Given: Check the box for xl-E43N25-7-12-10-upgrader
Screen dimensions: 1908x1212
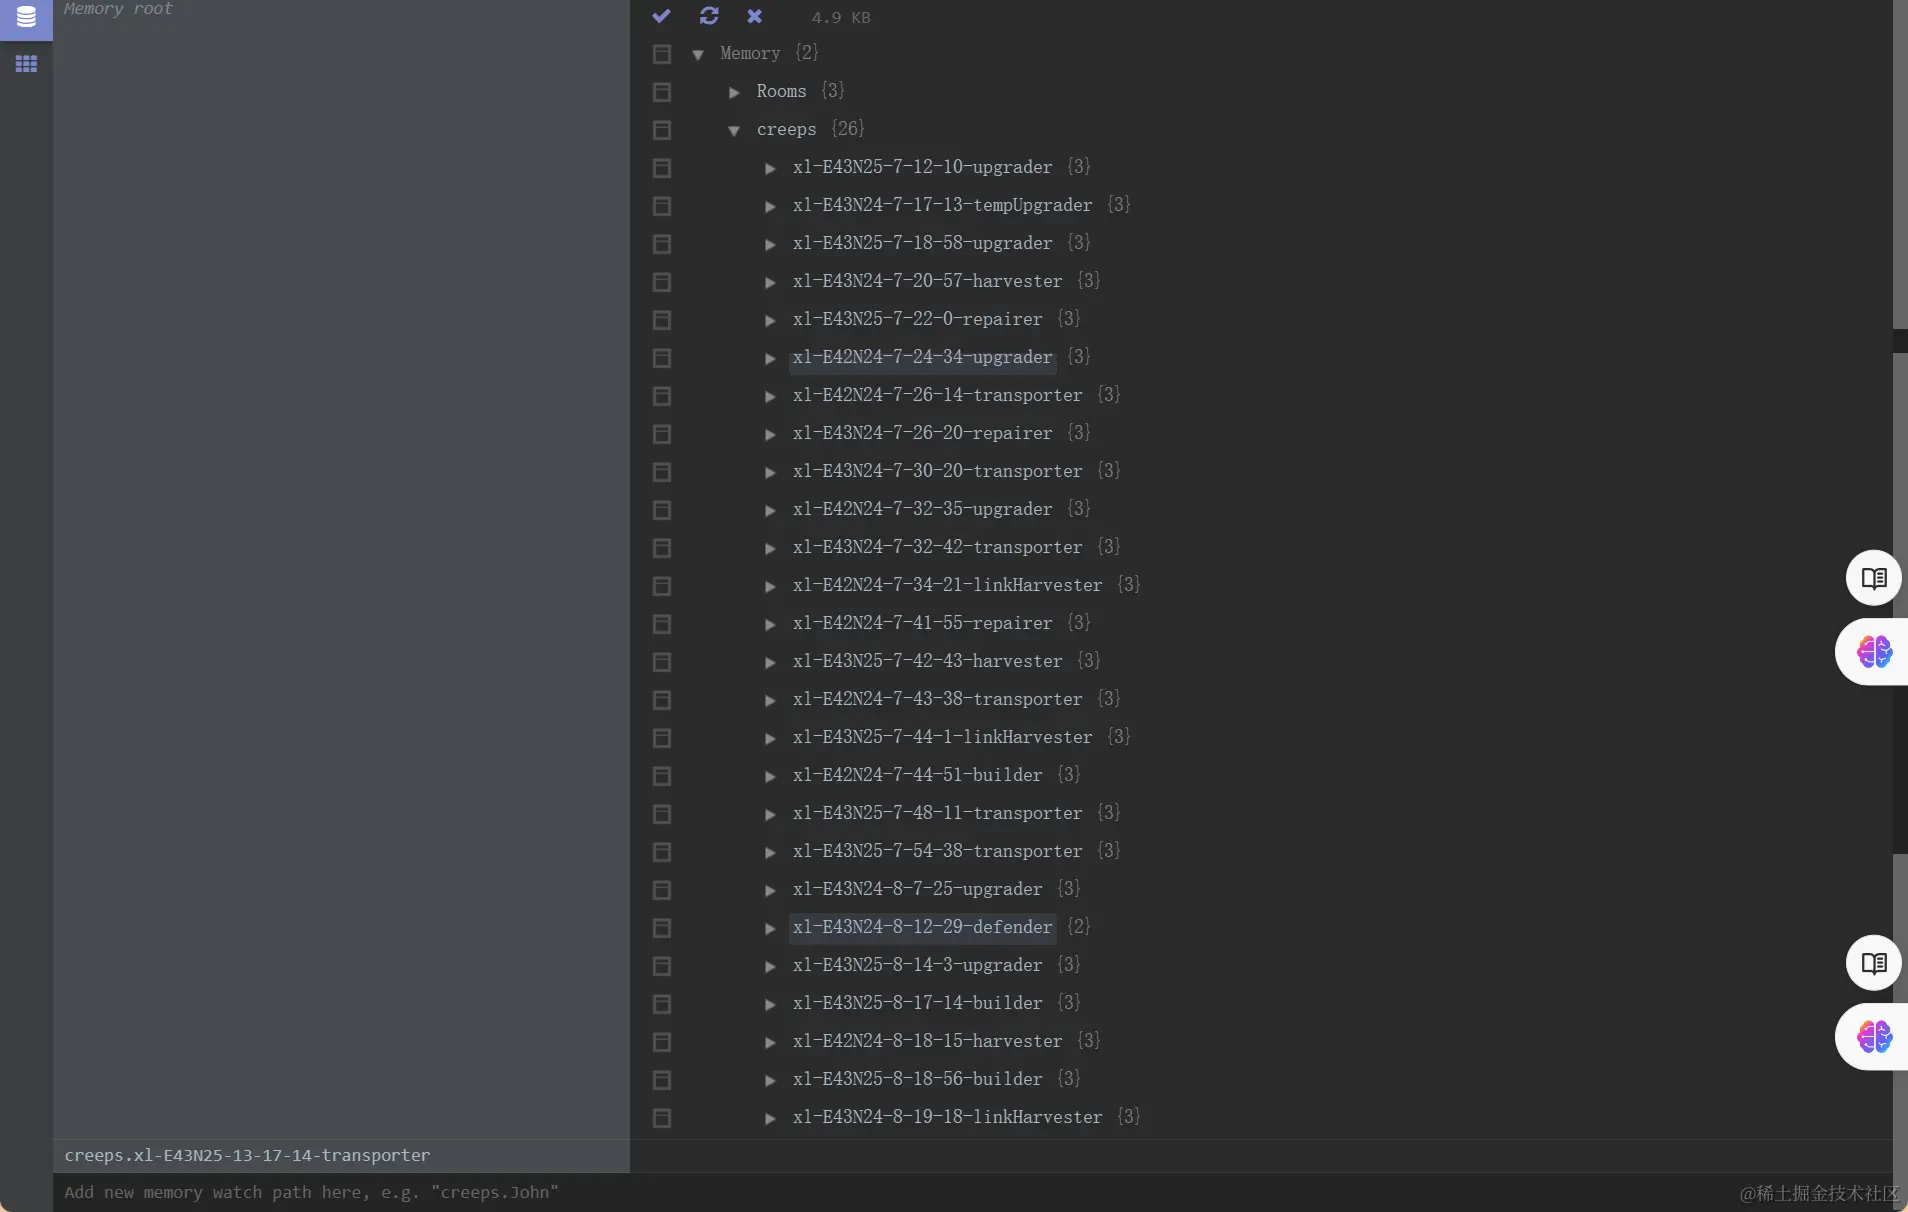Looking at the screenshot, I should tap(662, 168).
